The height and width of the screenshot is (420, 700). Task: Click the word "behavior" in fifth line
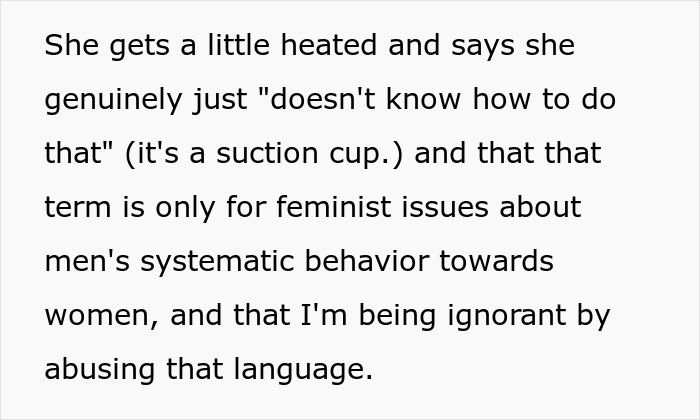point(367,261)
